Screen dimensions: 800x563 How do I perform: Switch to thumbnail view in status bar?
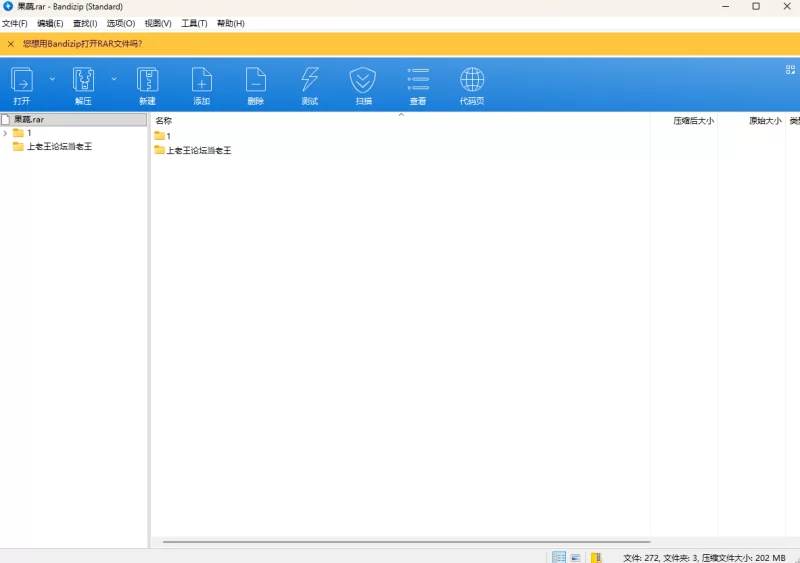click(576, 557)
